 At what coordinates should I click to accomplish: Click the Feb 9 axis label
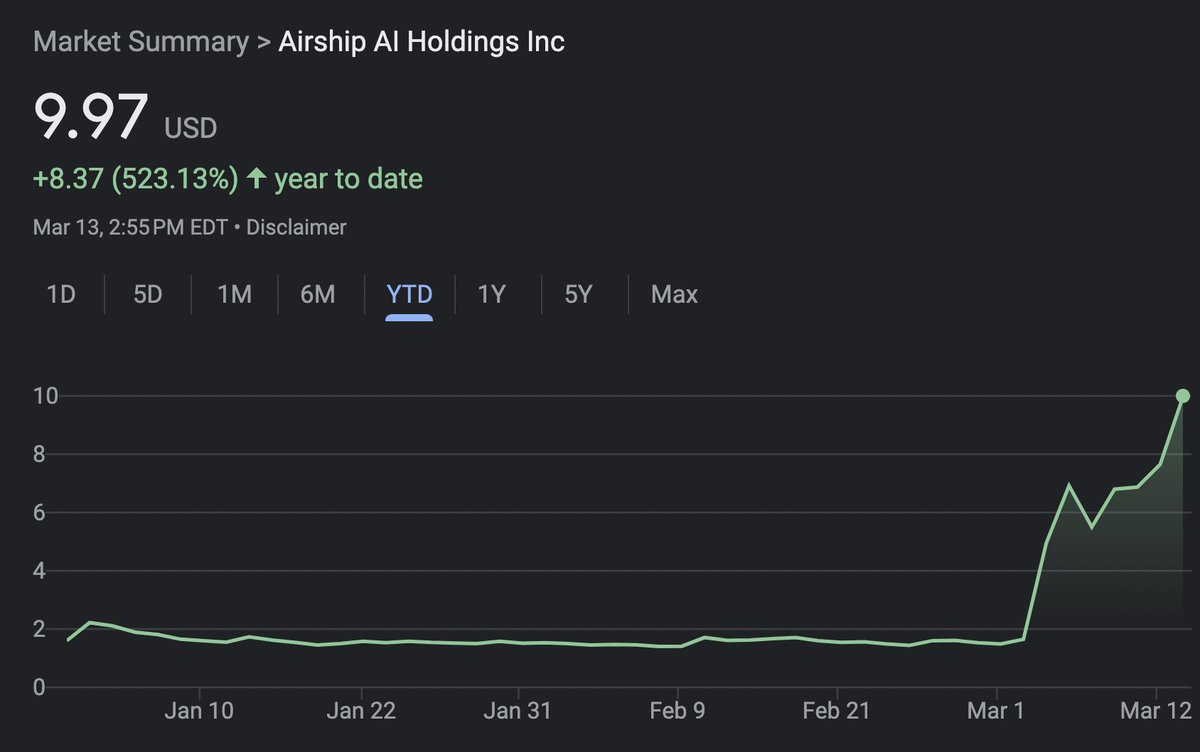coord(677,711)
